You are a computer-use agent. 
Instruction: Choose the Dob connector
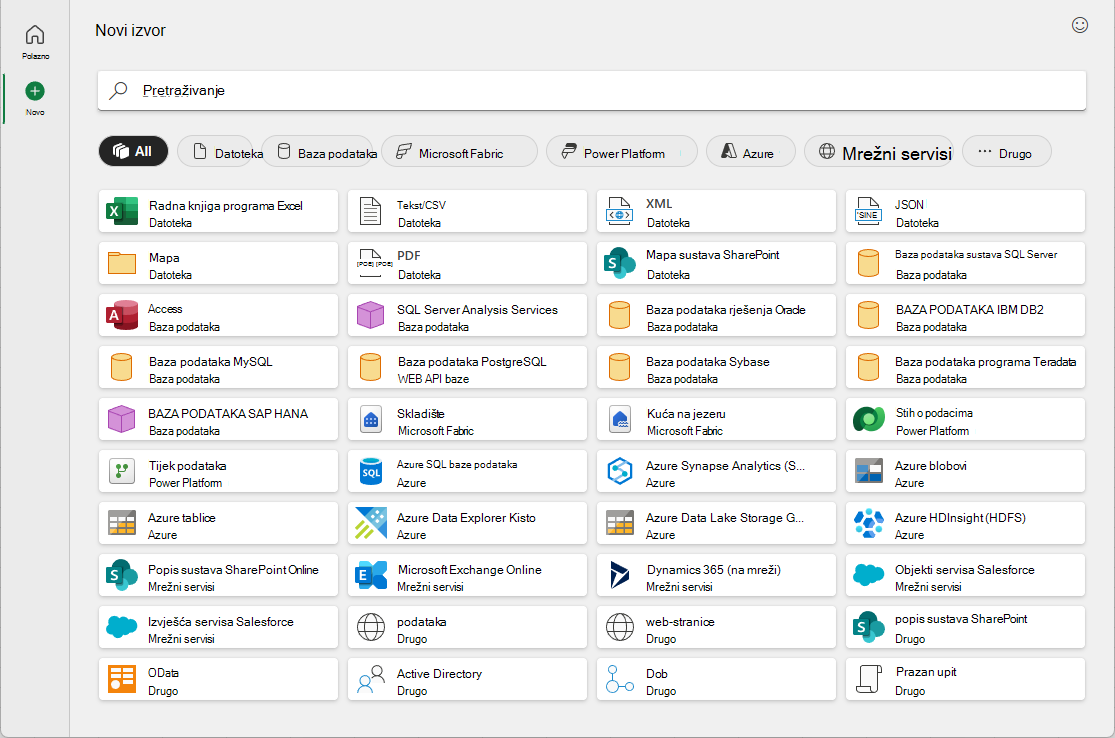717,679
